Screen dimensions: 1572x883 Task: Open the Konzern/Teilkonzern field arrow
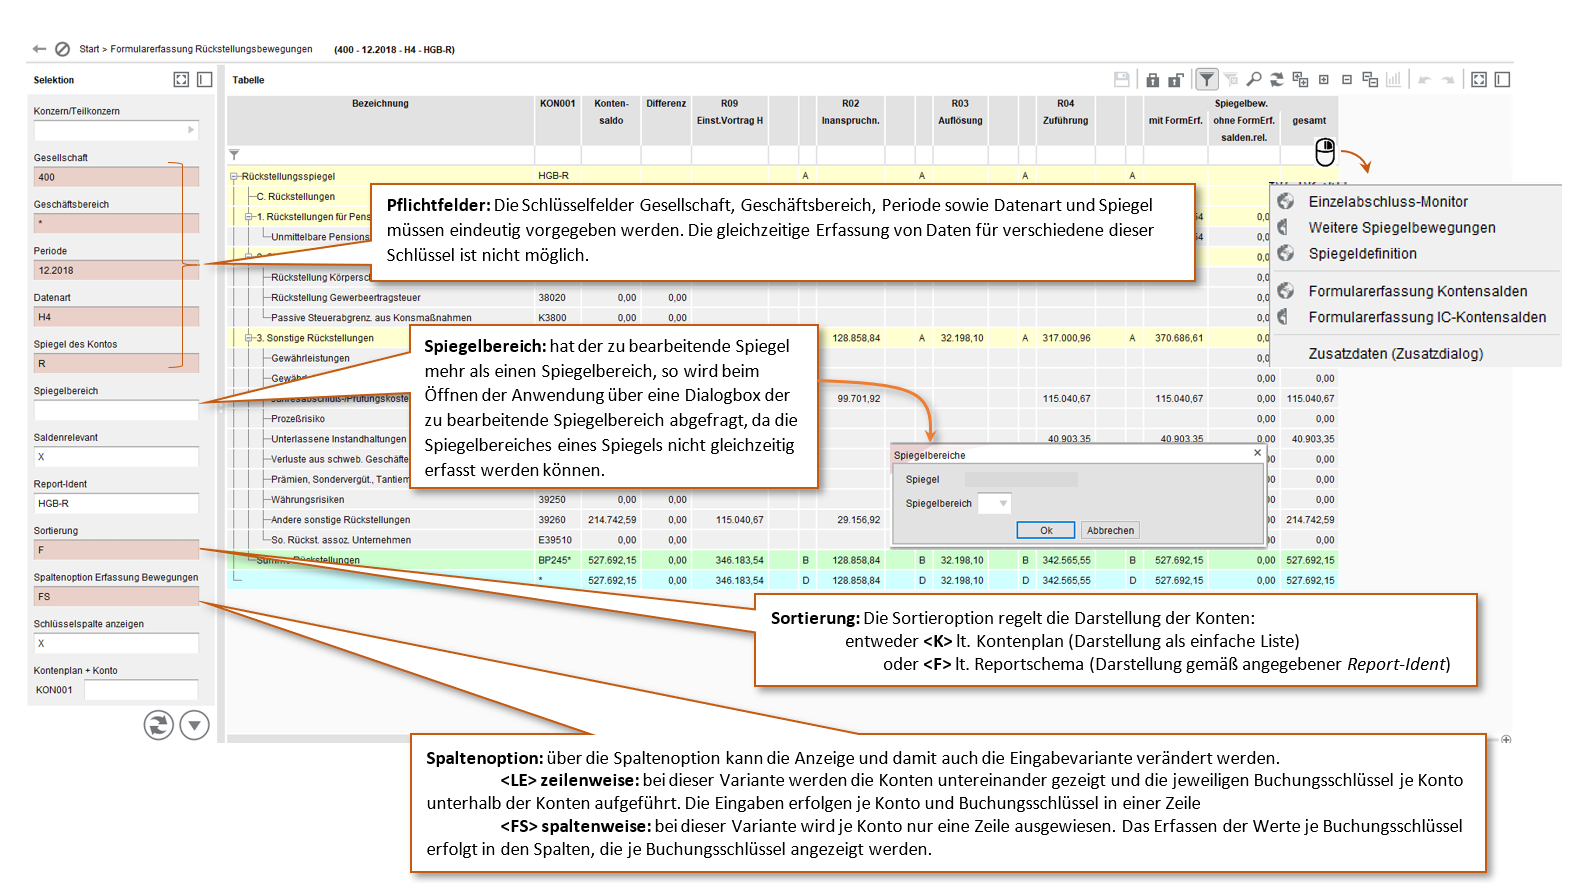(x=191, y=130)
